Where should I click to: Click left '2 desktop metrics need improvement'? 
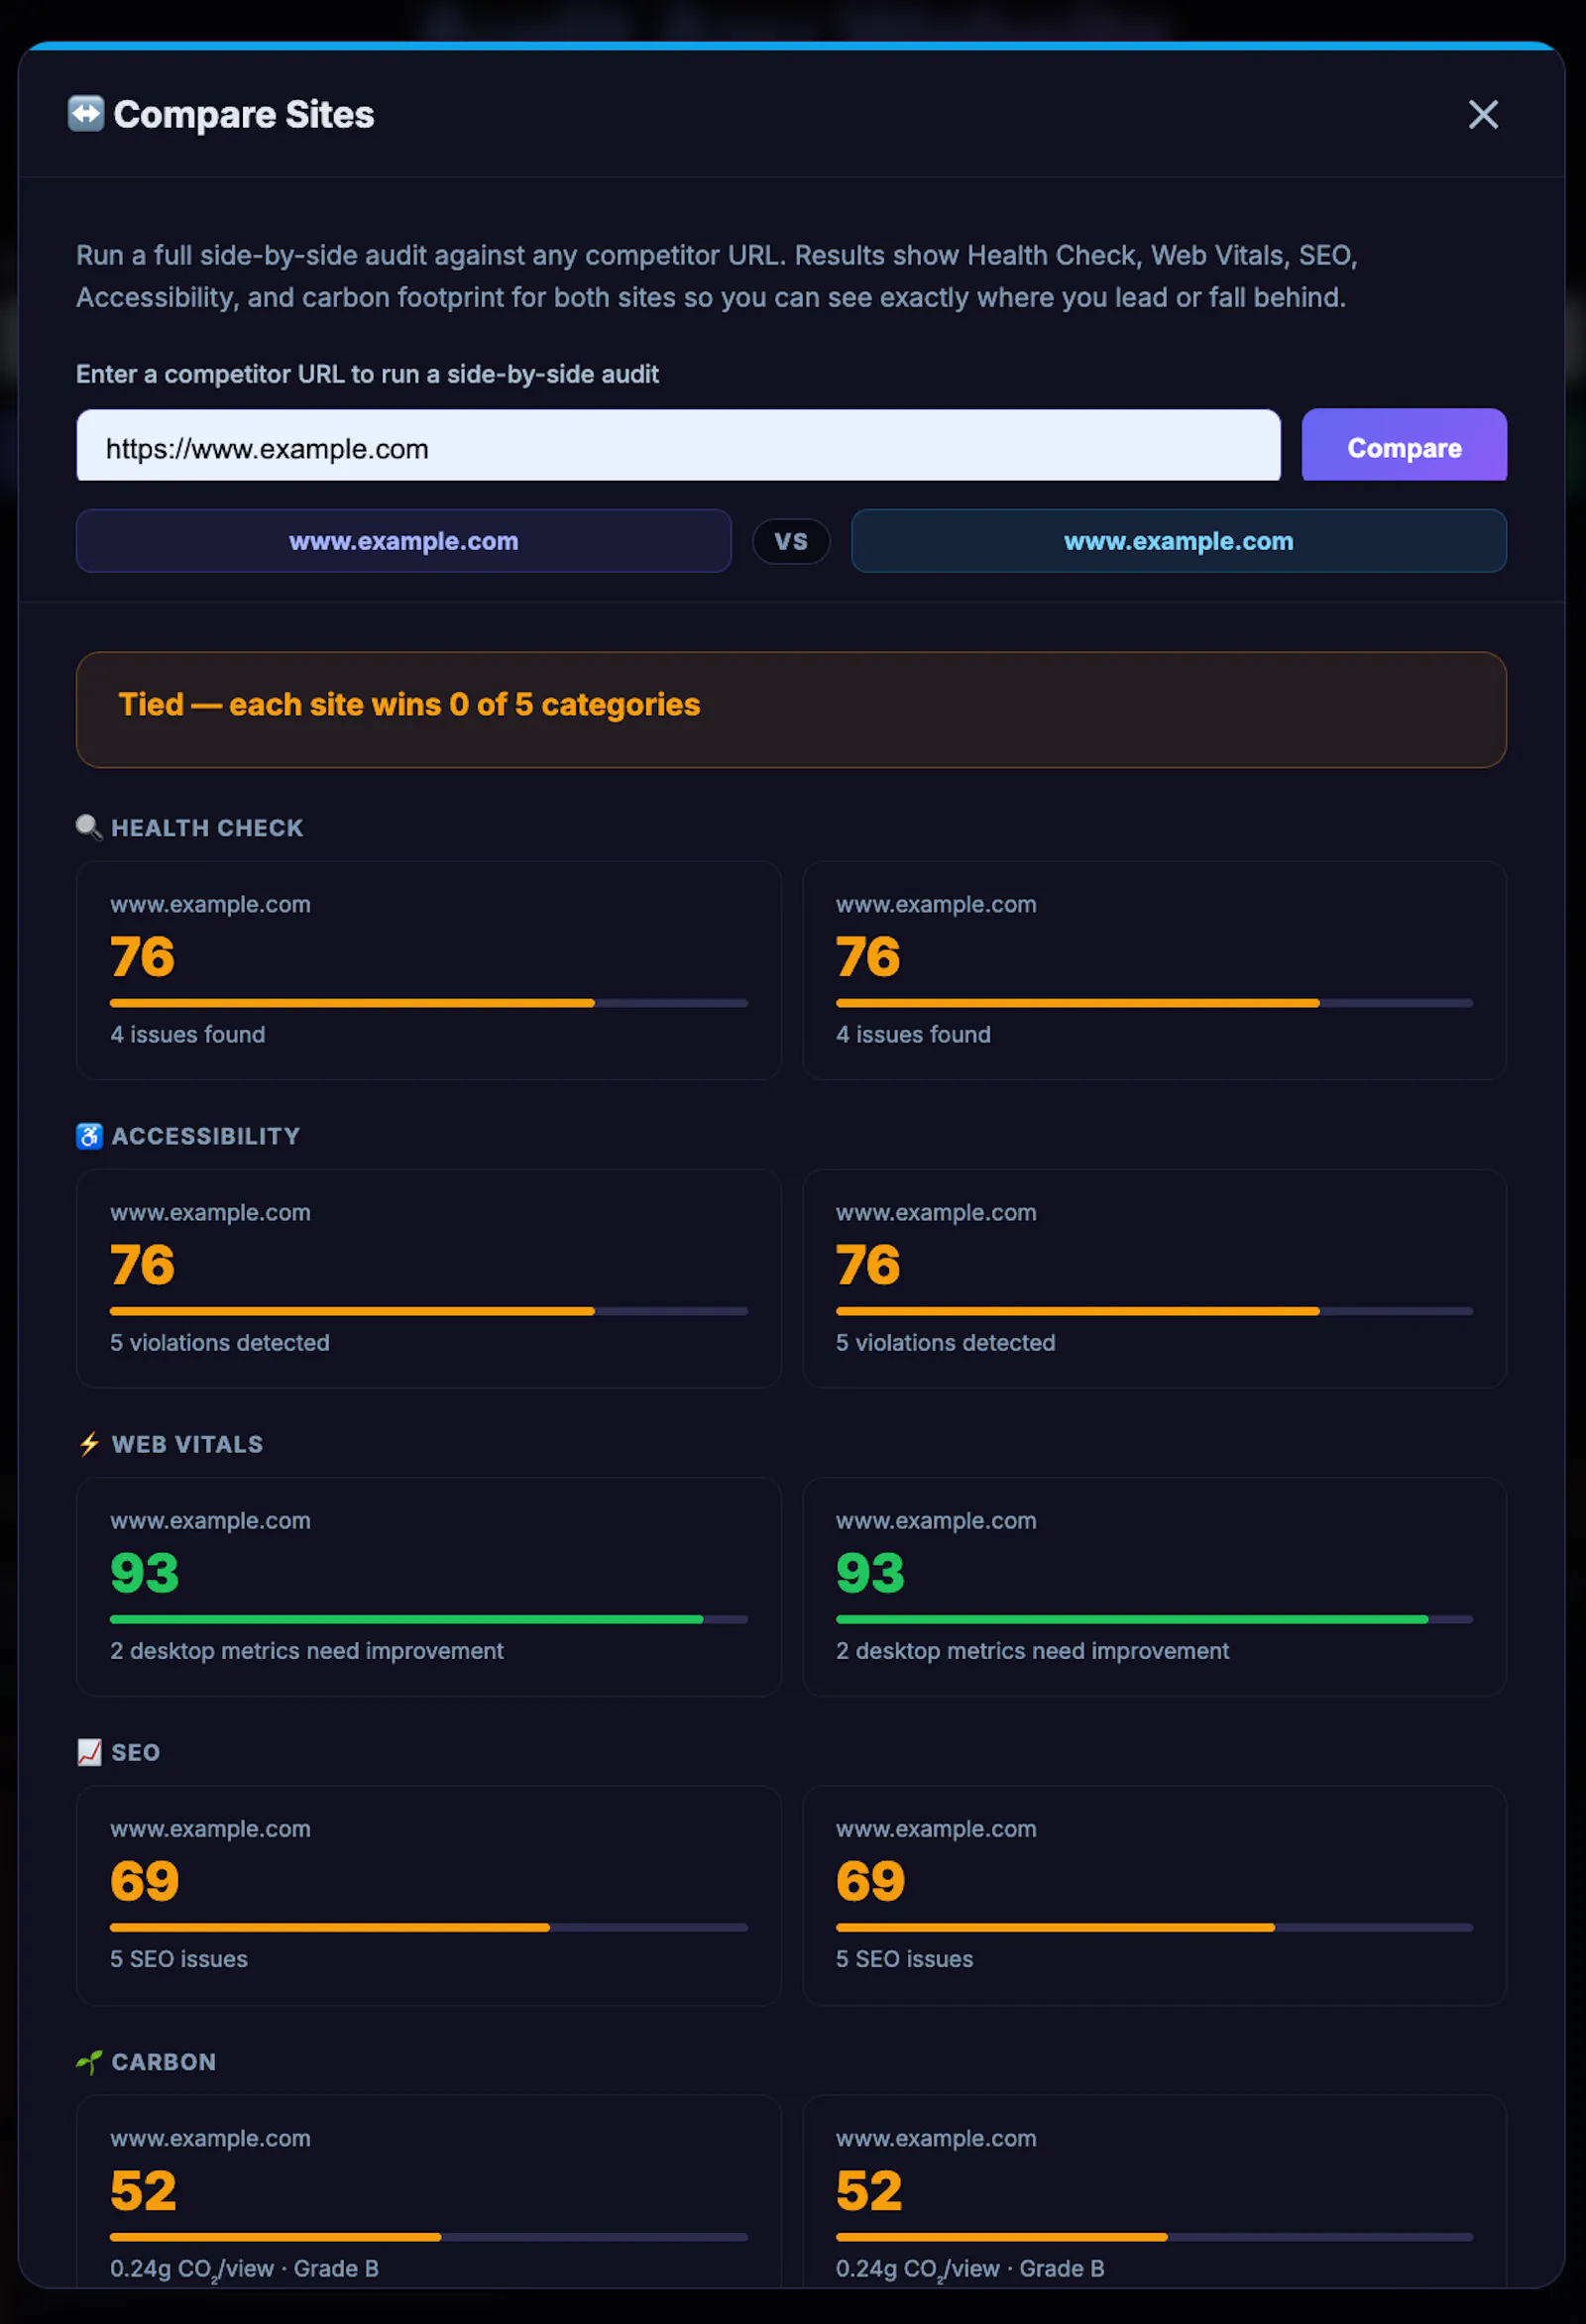tap(306, 1650)
